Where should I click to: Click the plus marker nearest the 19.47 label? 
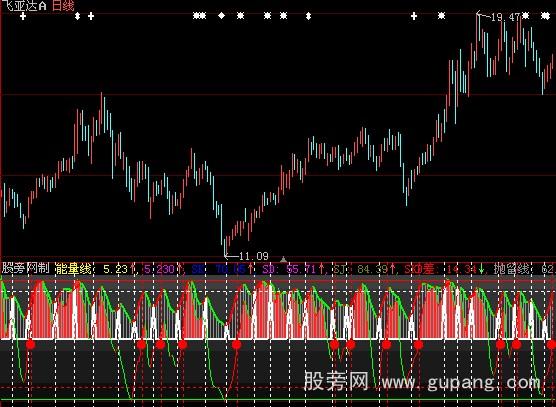coord(414,16)
